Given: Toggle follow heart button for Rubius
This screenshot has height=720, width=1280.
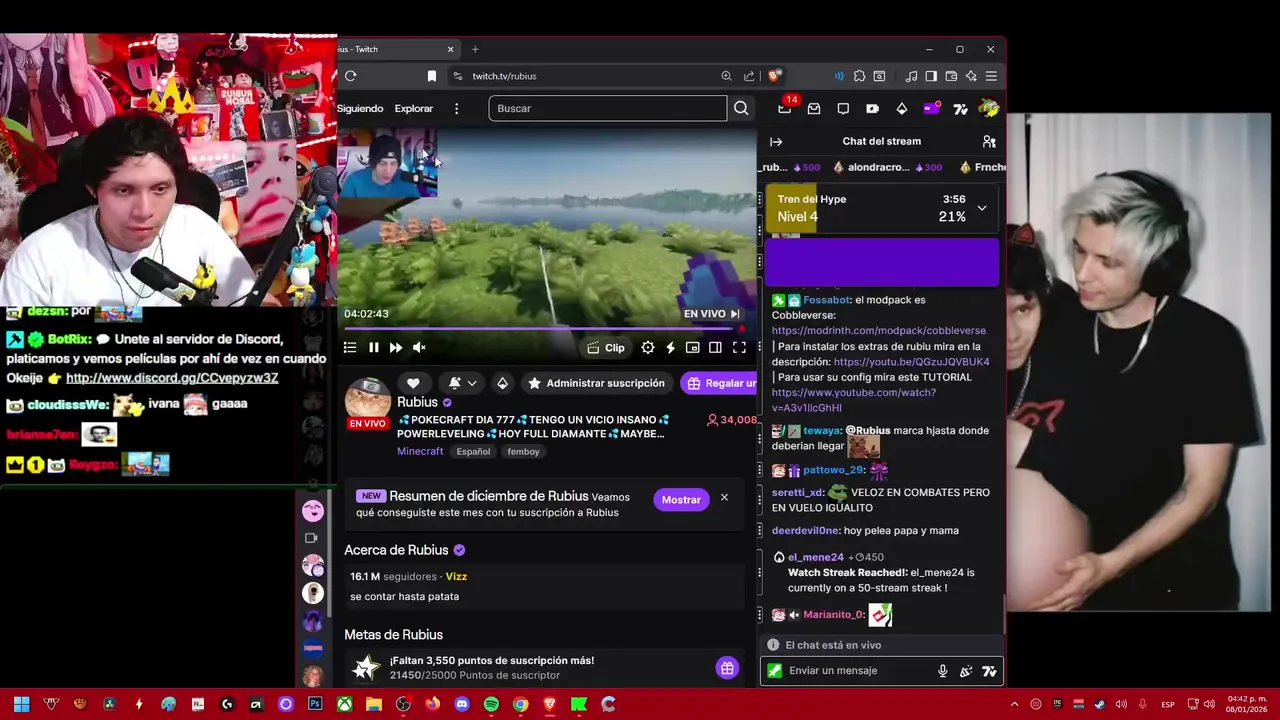Looking at the screenshot, I should point(413,383).
